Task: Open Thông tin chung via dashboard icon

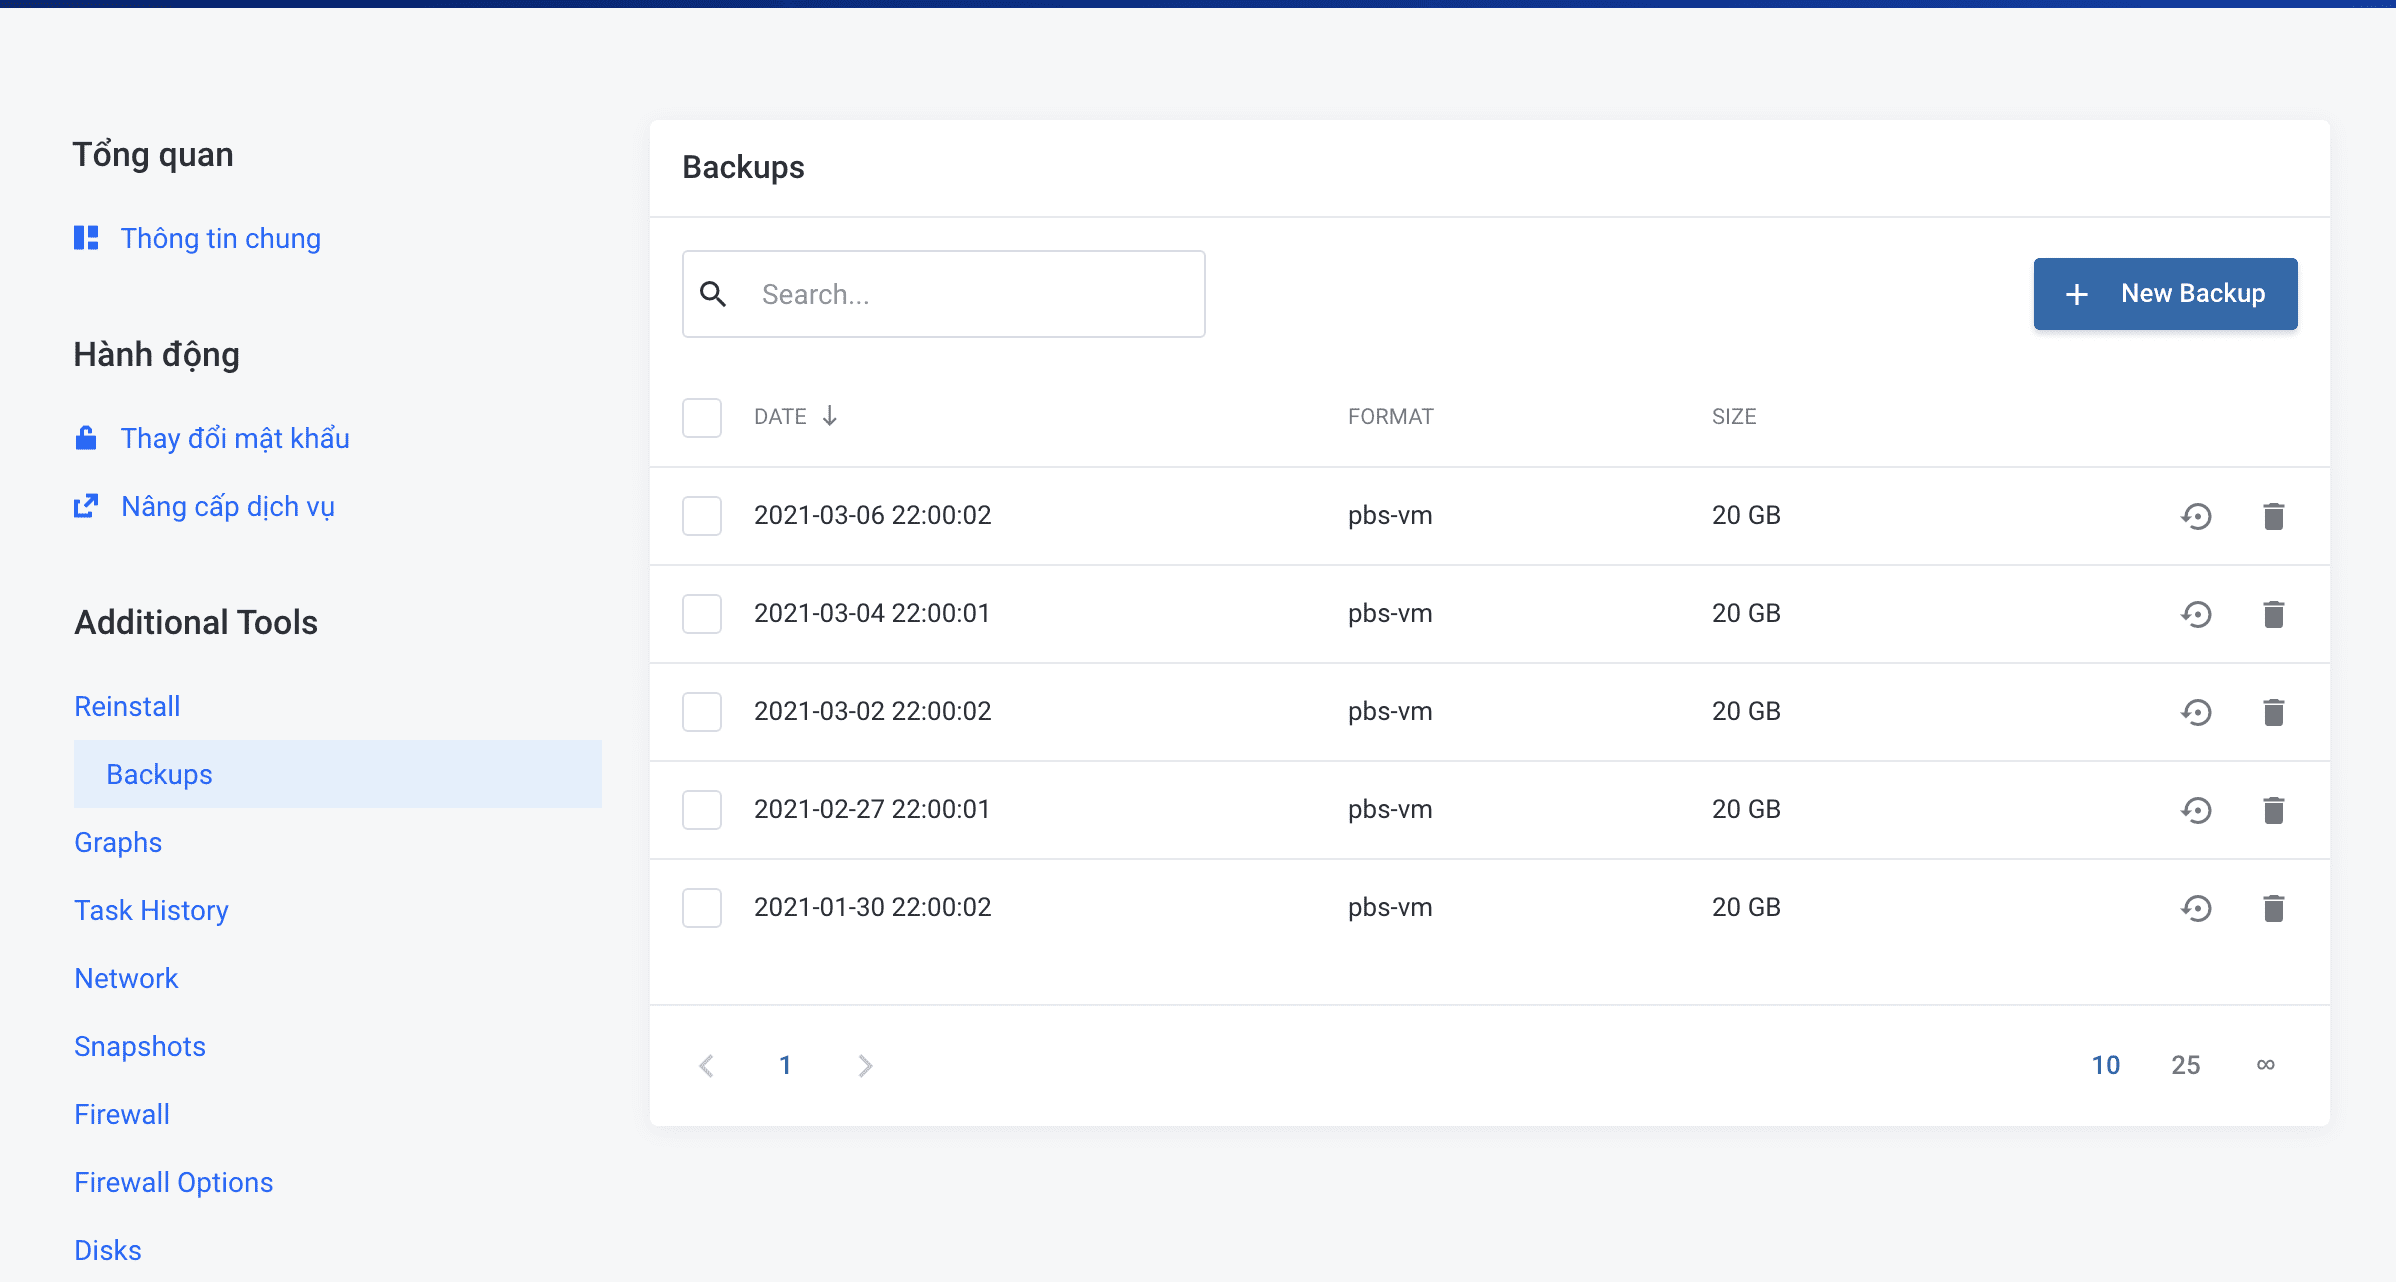Action: click(x=87, y=238)
